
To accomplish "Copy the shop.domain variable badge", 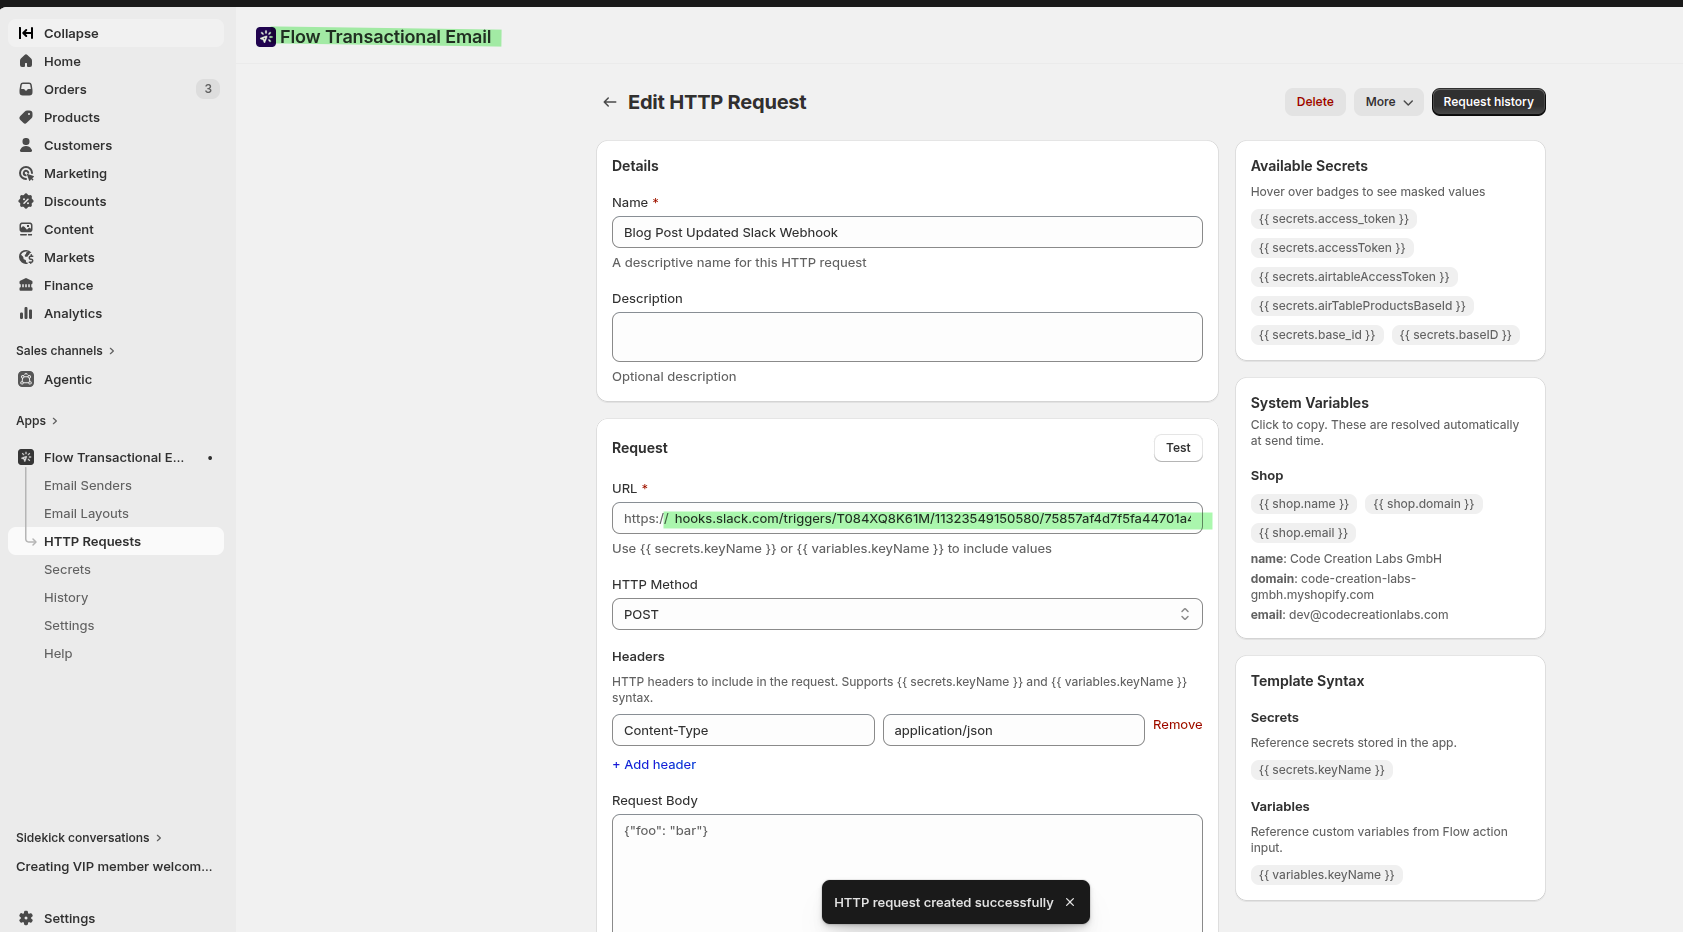I will point(1423,504).
